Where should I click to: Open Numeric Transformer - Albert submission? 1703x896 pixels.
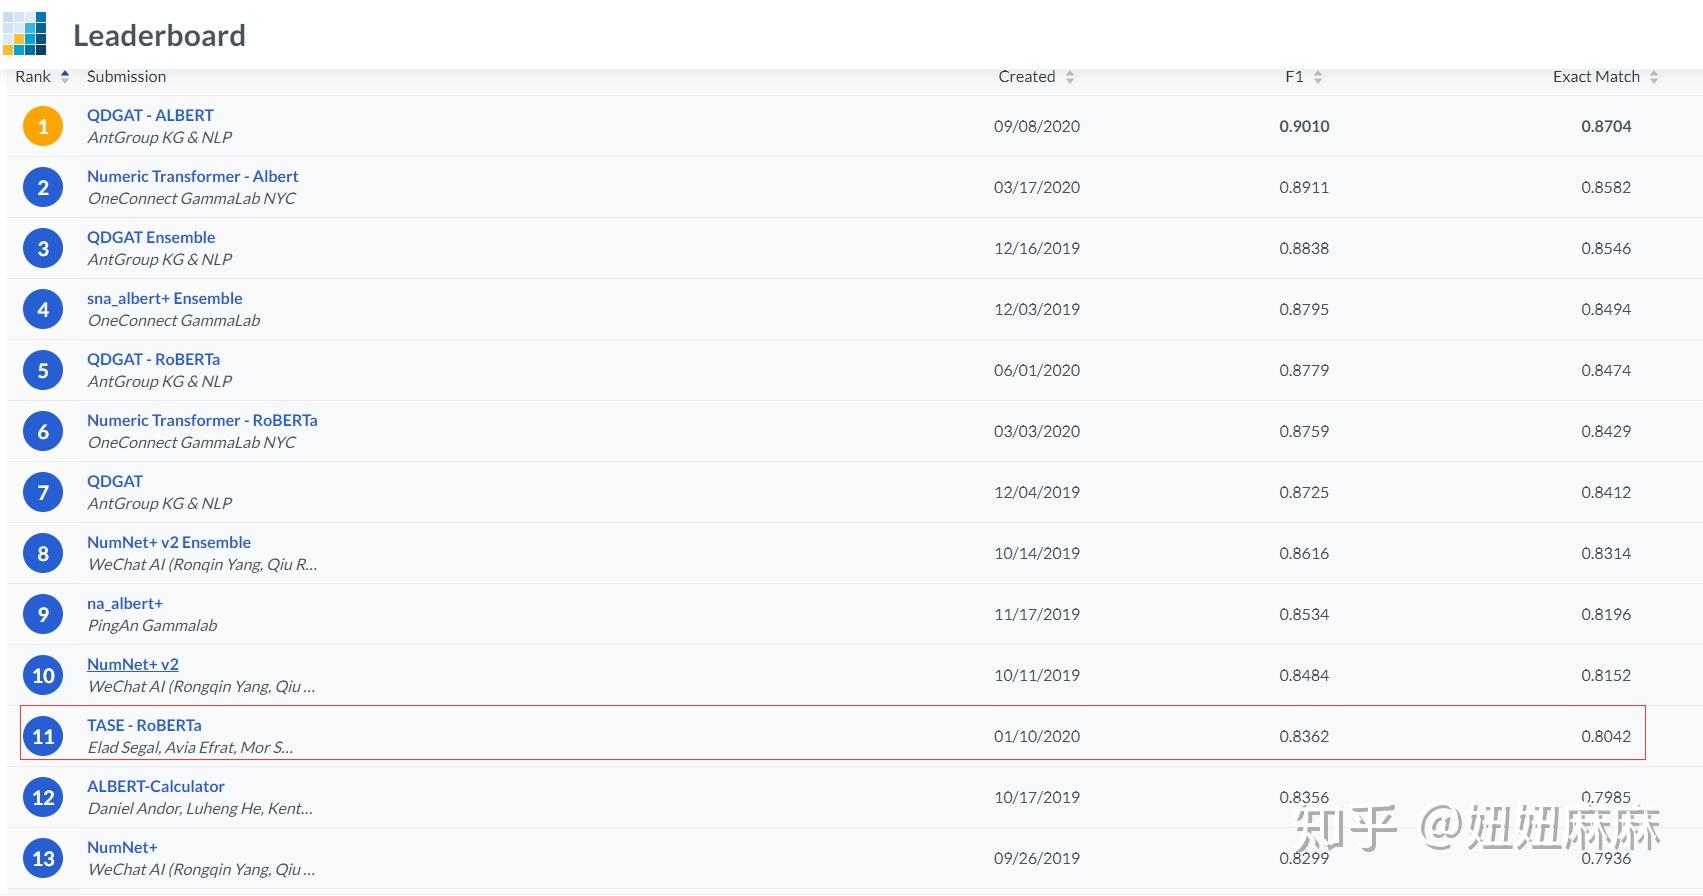193,176
